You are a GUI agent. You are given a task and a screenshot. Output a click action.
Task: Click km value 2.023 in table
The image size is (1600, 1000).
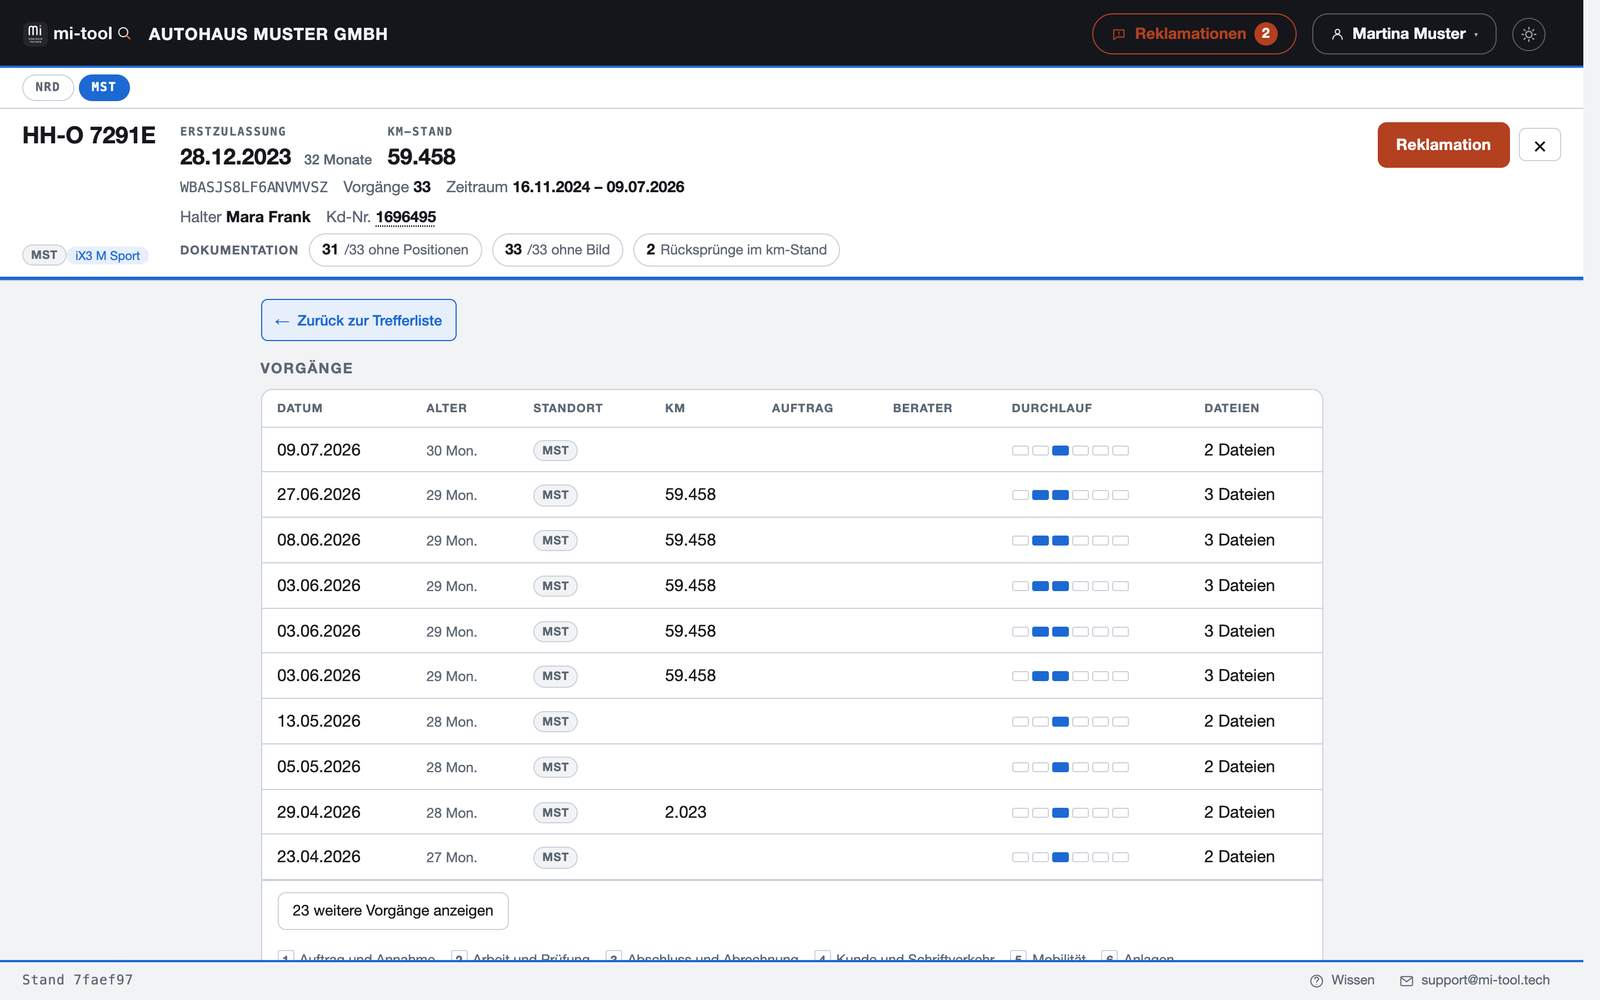click(685, 812)
